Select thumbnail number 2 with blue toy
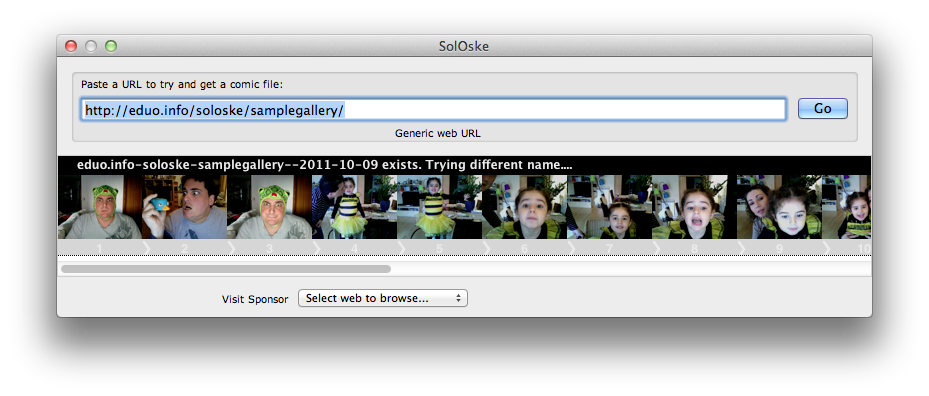Screen dimensions: 929x396 click(x=184, y=207)
